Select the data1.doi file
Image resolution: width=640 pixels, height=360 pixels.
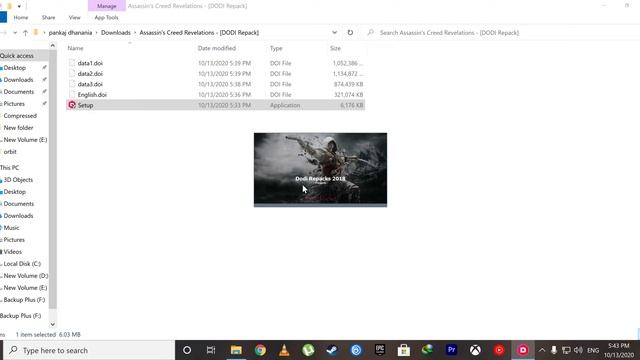tap(90, 63)
